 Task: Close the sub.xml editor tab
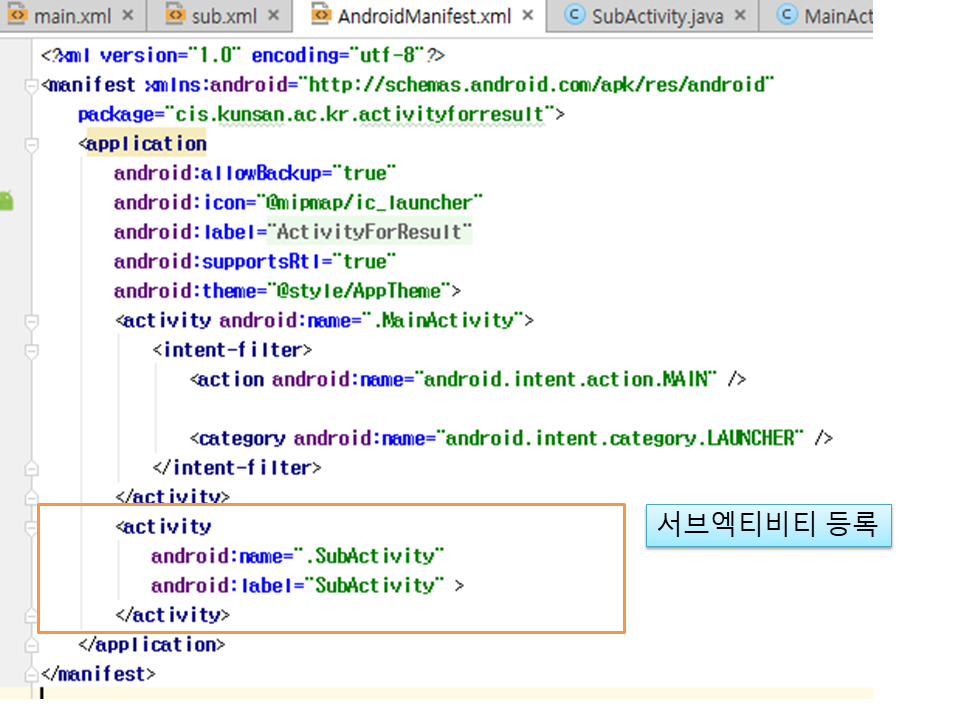[x=274, y=16]
